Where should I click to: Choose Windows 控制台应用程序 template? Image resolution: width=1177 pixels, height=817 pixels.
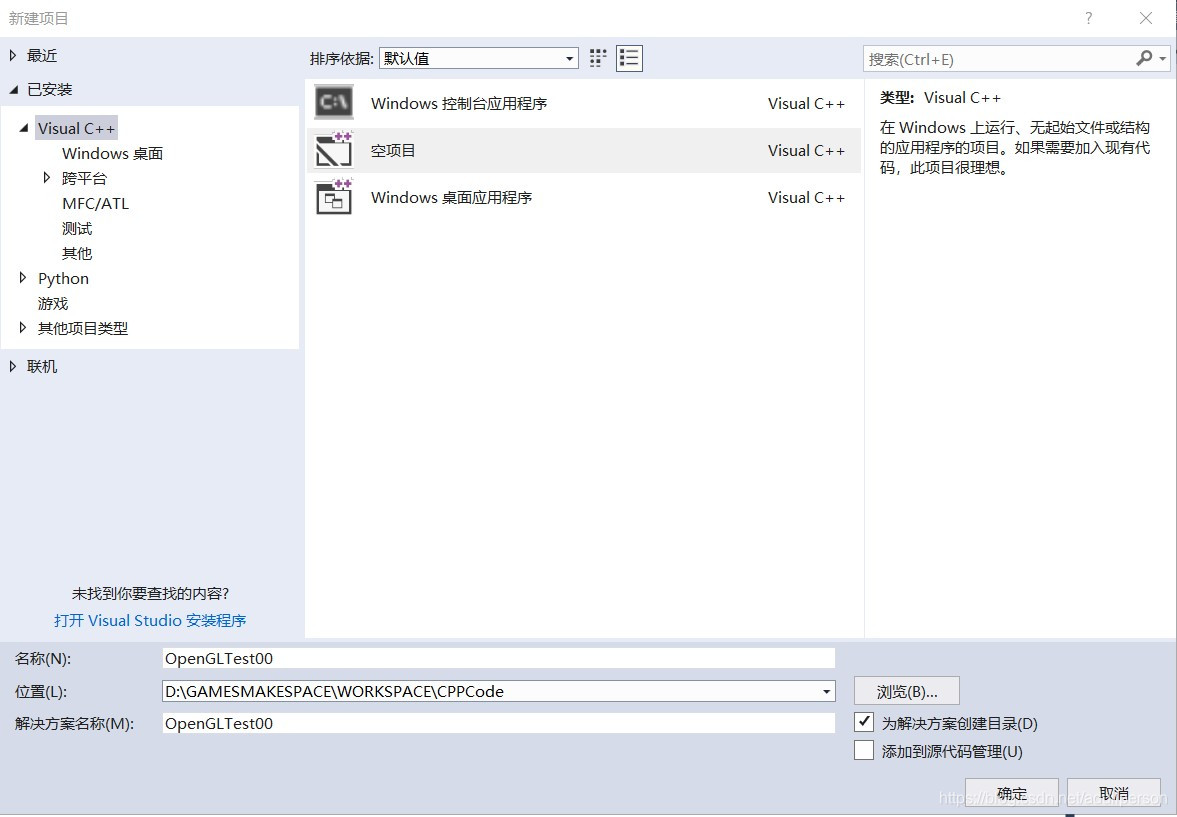click(x=583, y=104)
